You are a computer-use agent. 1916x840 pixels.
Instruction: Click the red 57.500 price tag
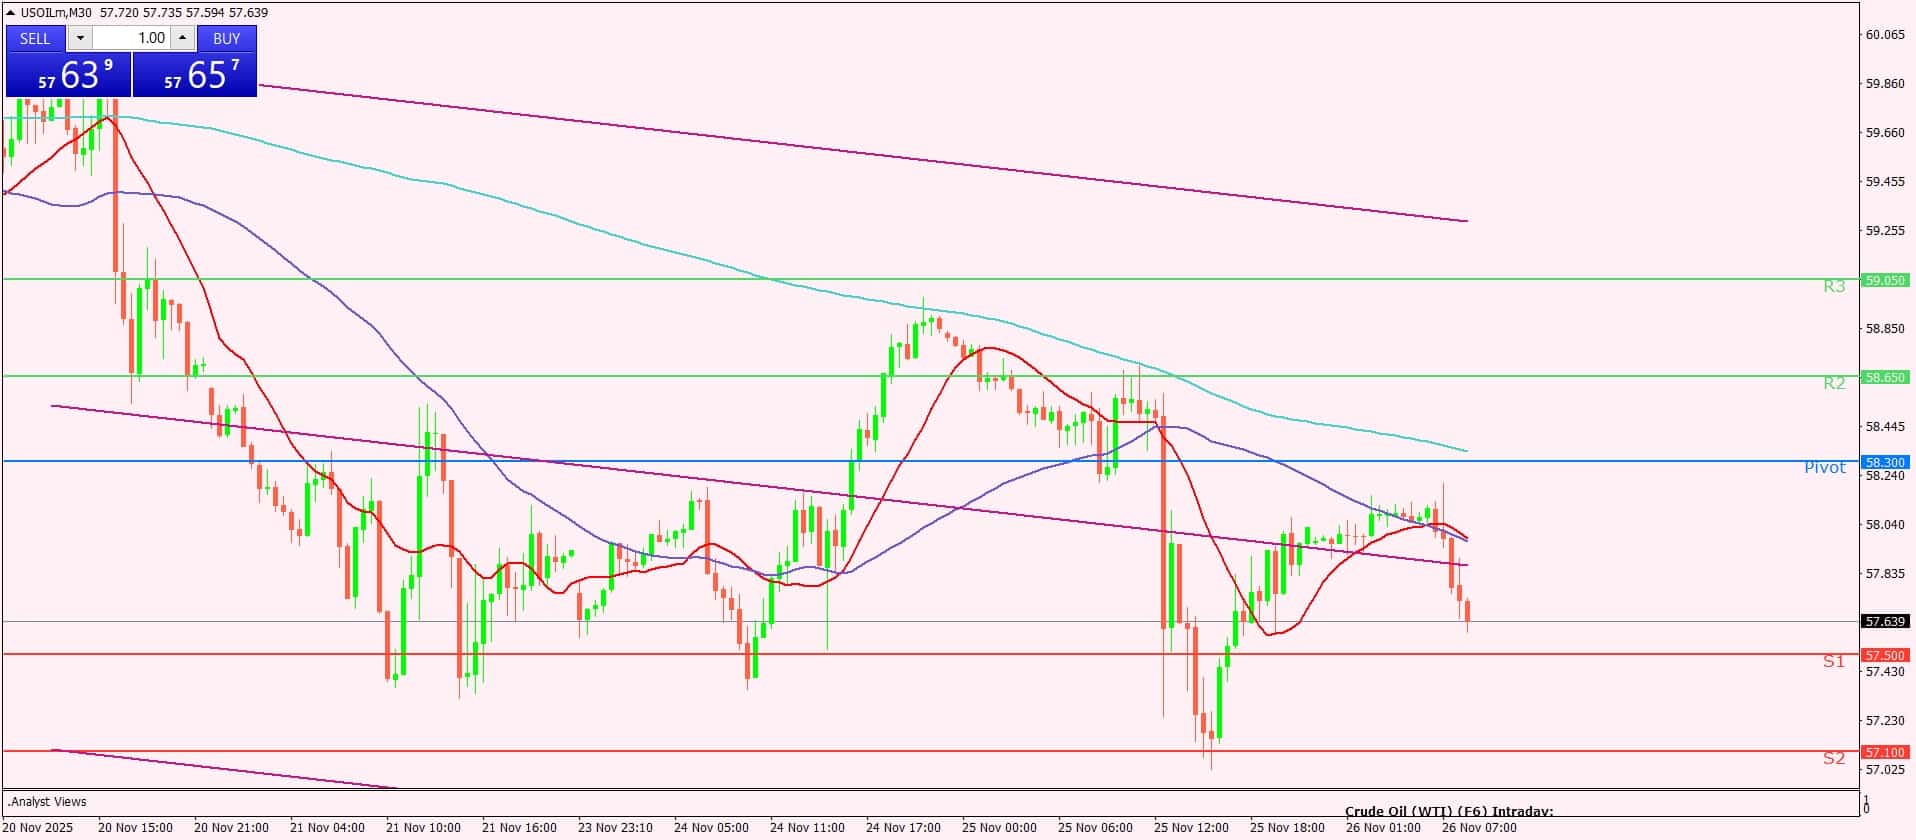(x=1885, y=655)
